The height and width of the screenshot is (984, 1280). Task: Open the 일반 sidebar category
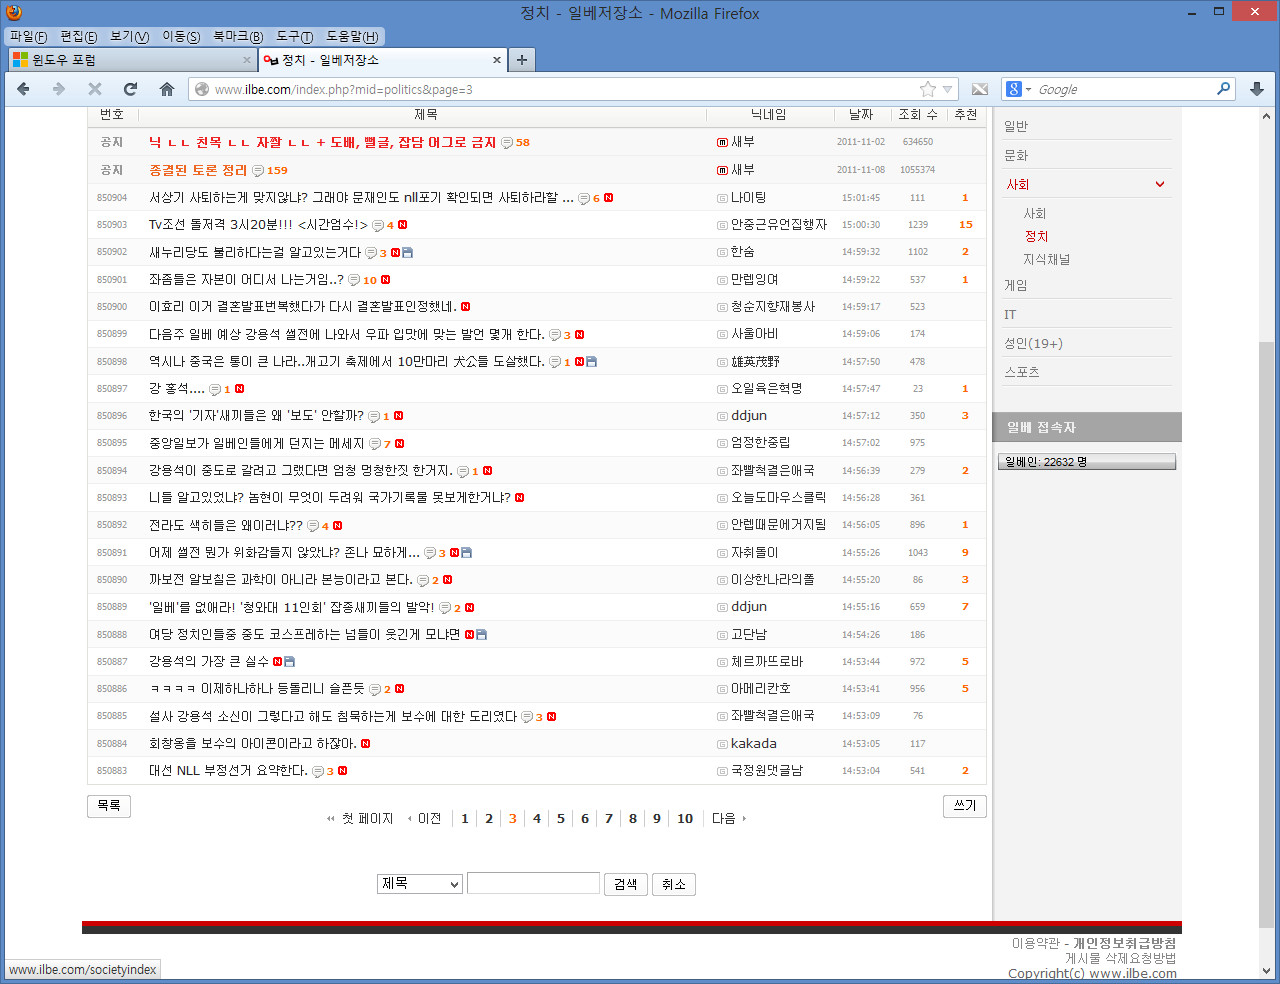[1016, 126]
